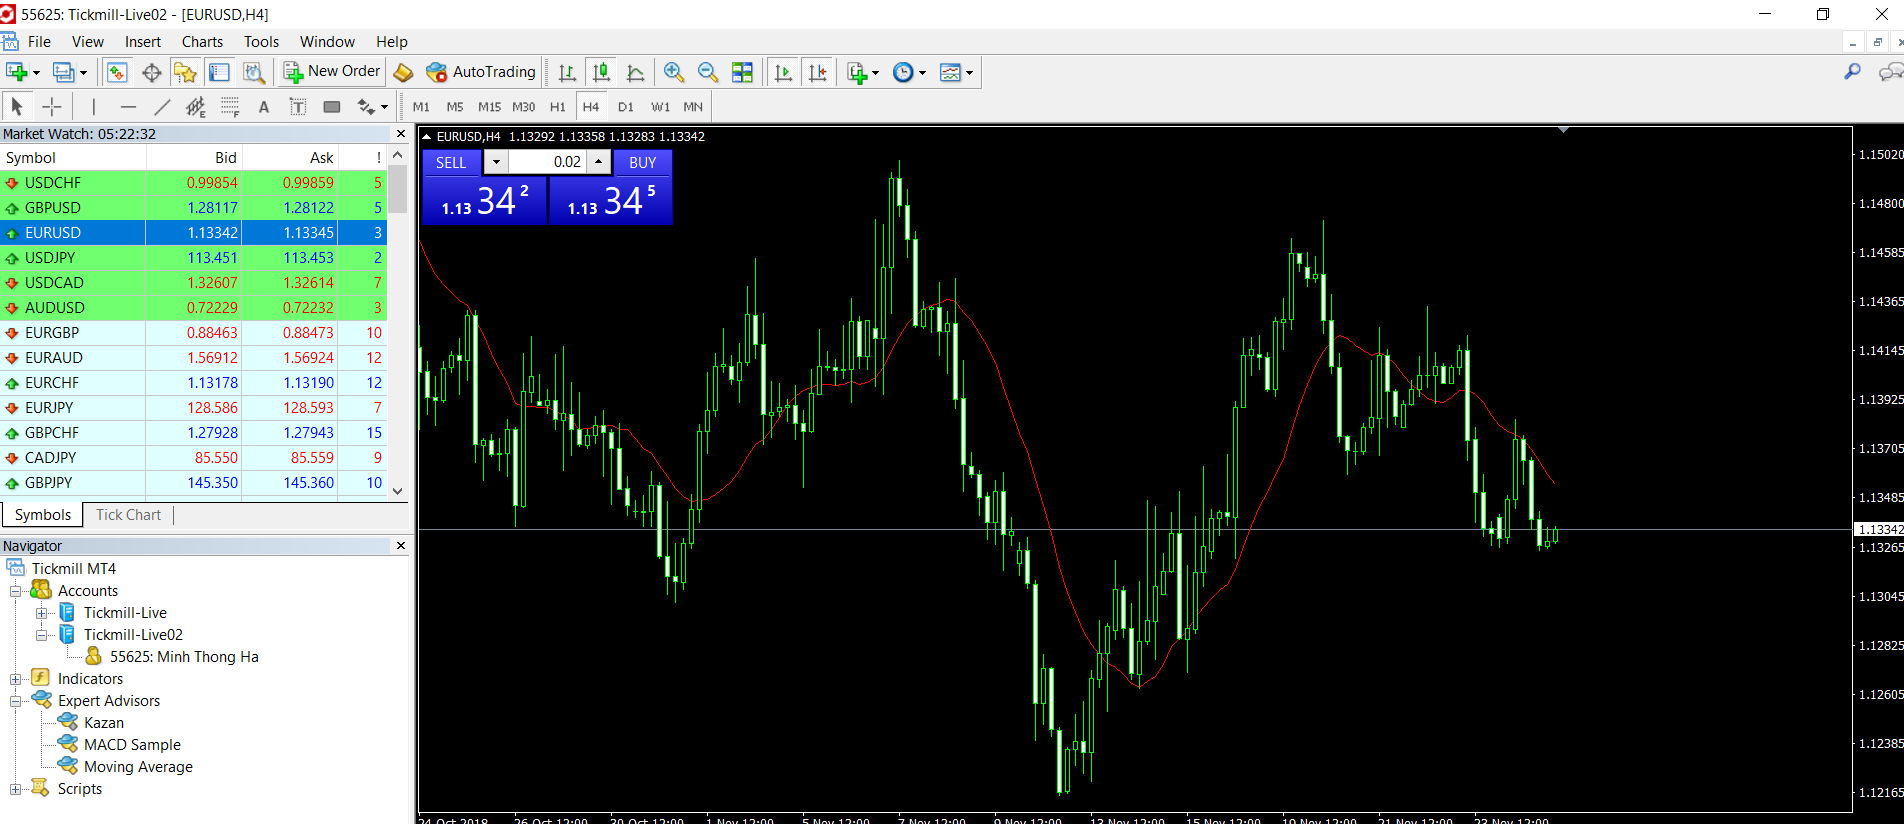The image size is (1904, 824).
Task: Select the Text tool (letter A)
Action: pyautogui.click(x=264, y=106)
